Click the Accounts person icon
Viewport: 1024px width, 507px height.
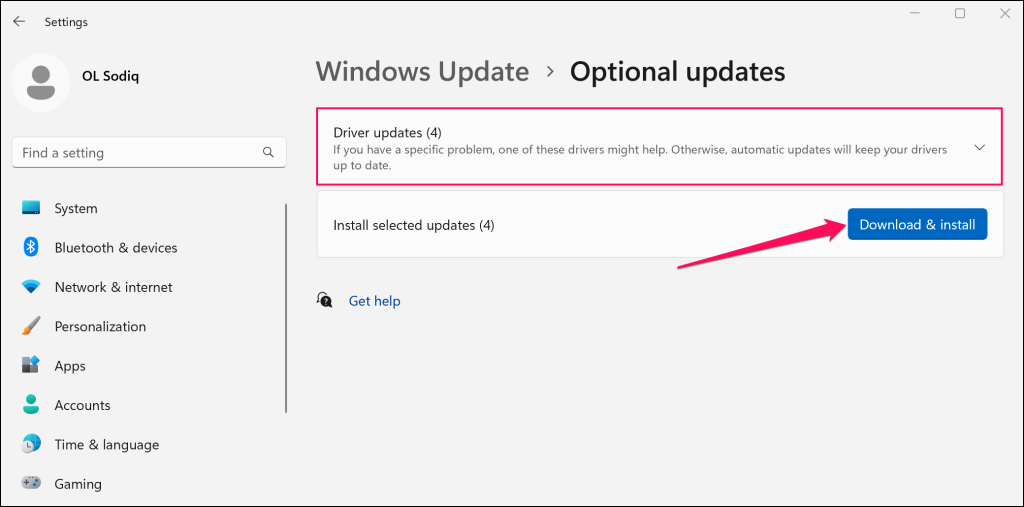pyautogui.click(x=31, y=405)
